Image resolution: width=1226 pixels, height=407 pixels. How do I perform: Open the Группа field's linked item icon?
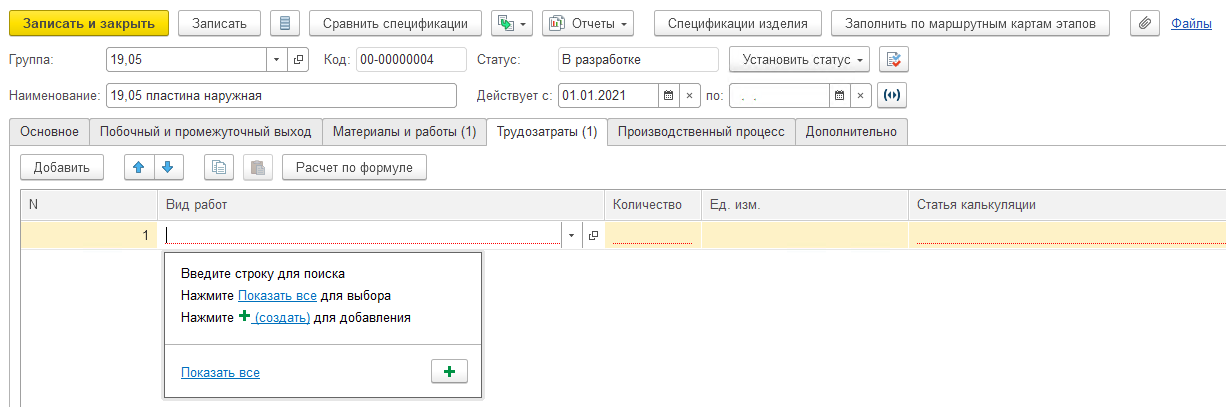tap(298, 60)
